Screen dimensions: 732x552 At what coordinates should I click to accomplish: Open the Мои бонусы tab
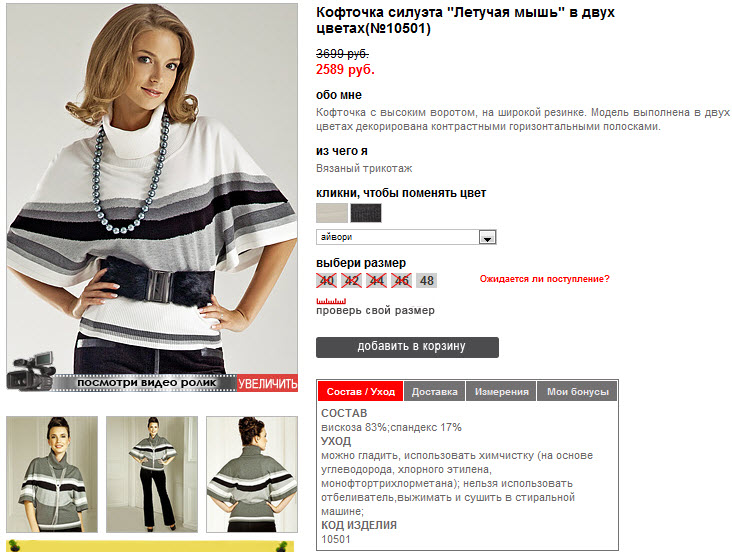[x=577, y=391]
